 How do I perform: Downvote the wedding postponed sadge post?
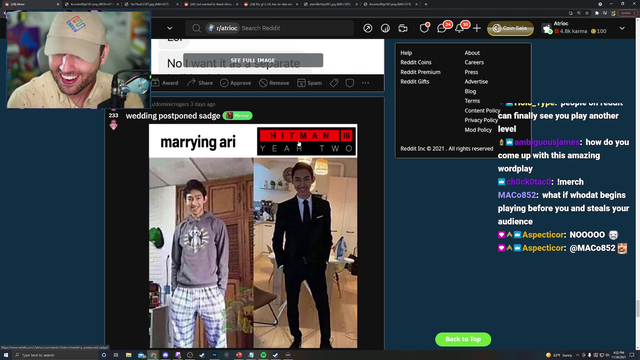(113, 125)
